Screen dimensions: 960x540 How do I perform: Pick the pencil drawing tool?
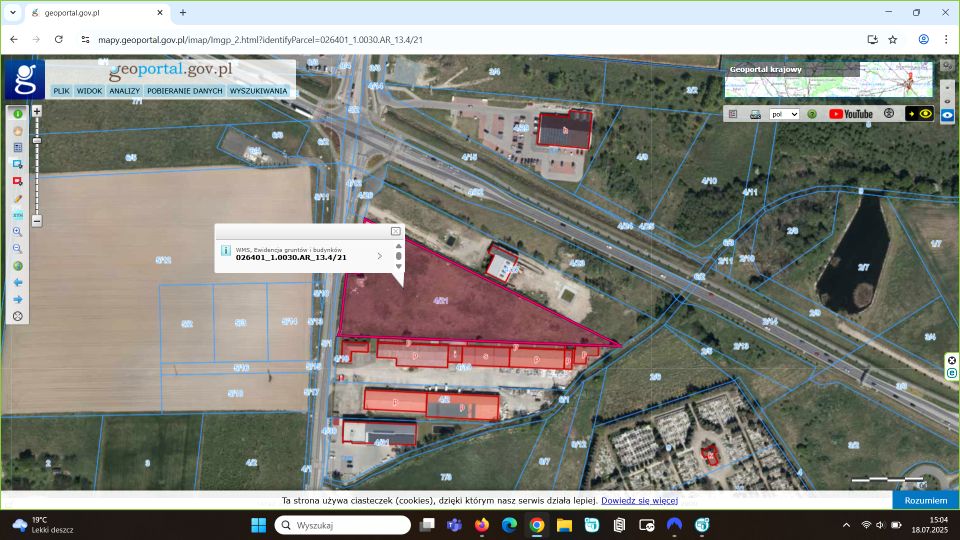tap(18, 199)
